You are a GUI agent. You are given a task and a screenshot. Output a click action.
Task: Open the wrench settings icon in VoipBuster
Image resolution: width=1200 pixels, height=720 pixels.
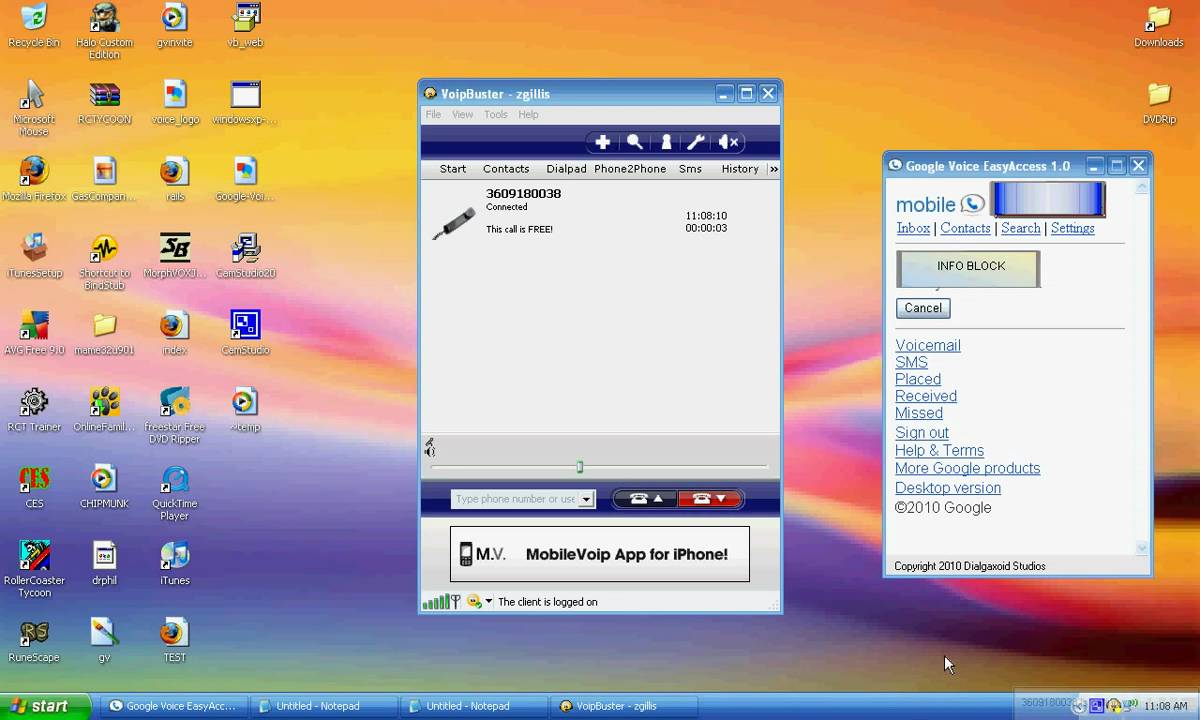pos(696,143)
